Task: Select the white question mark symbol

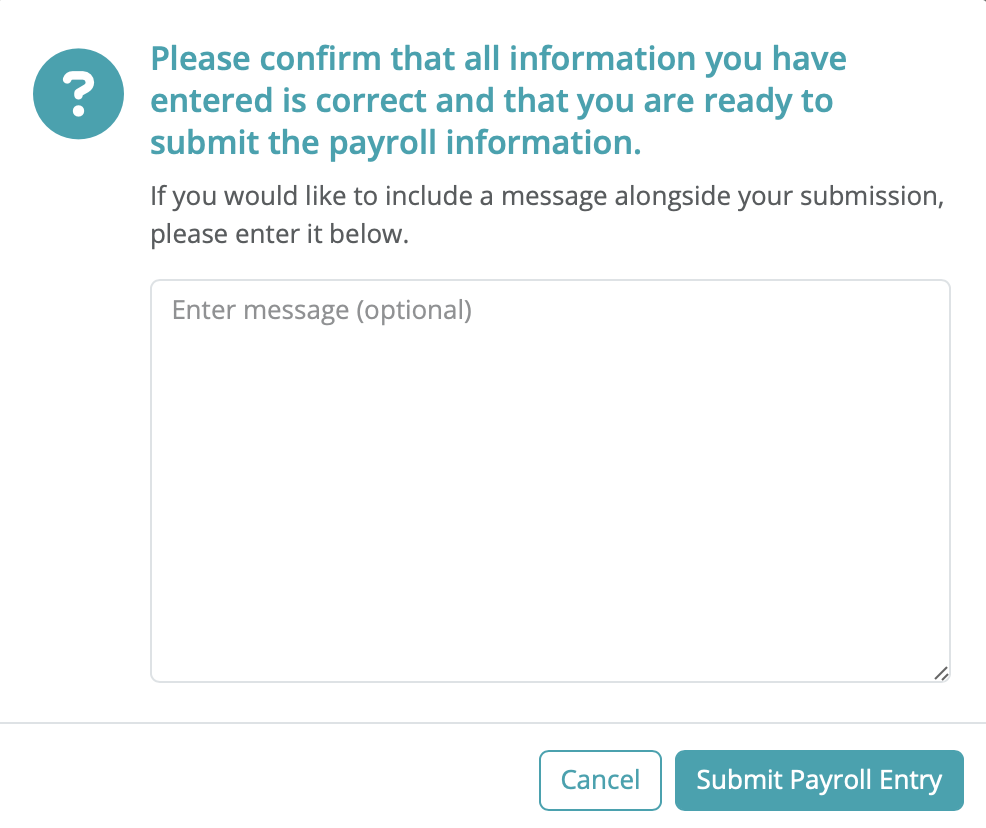Action: (79, 94)
